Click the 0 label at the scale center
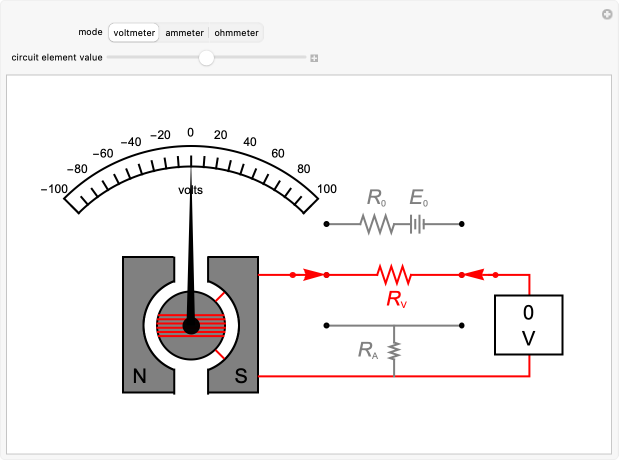Viewport: 619px width, 461px height. click(190, 133)
